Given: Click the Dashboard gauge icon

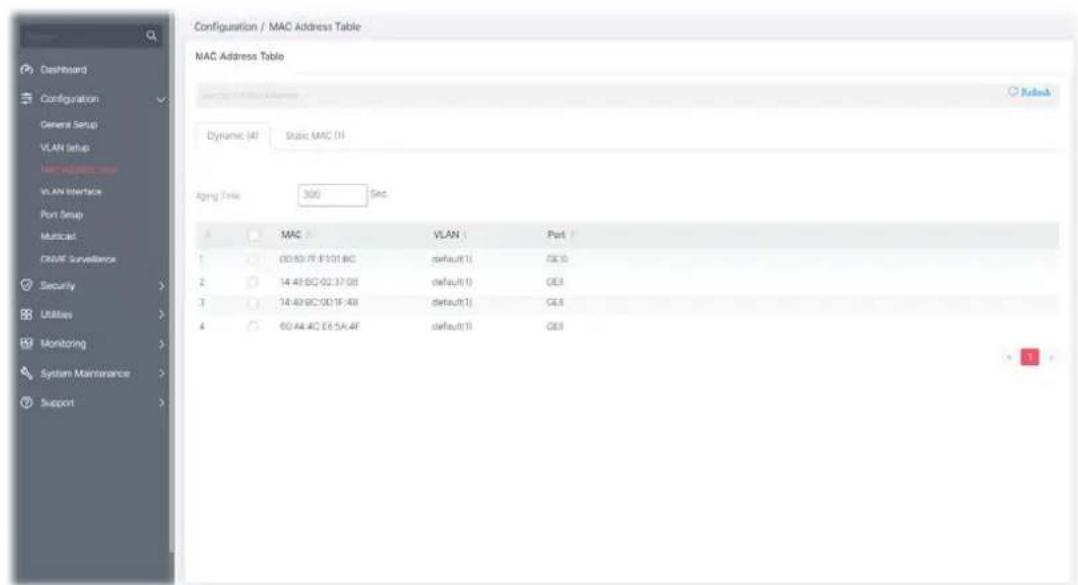Looking at the screenshot, I should pyautogui.click(x=27, y=69).
